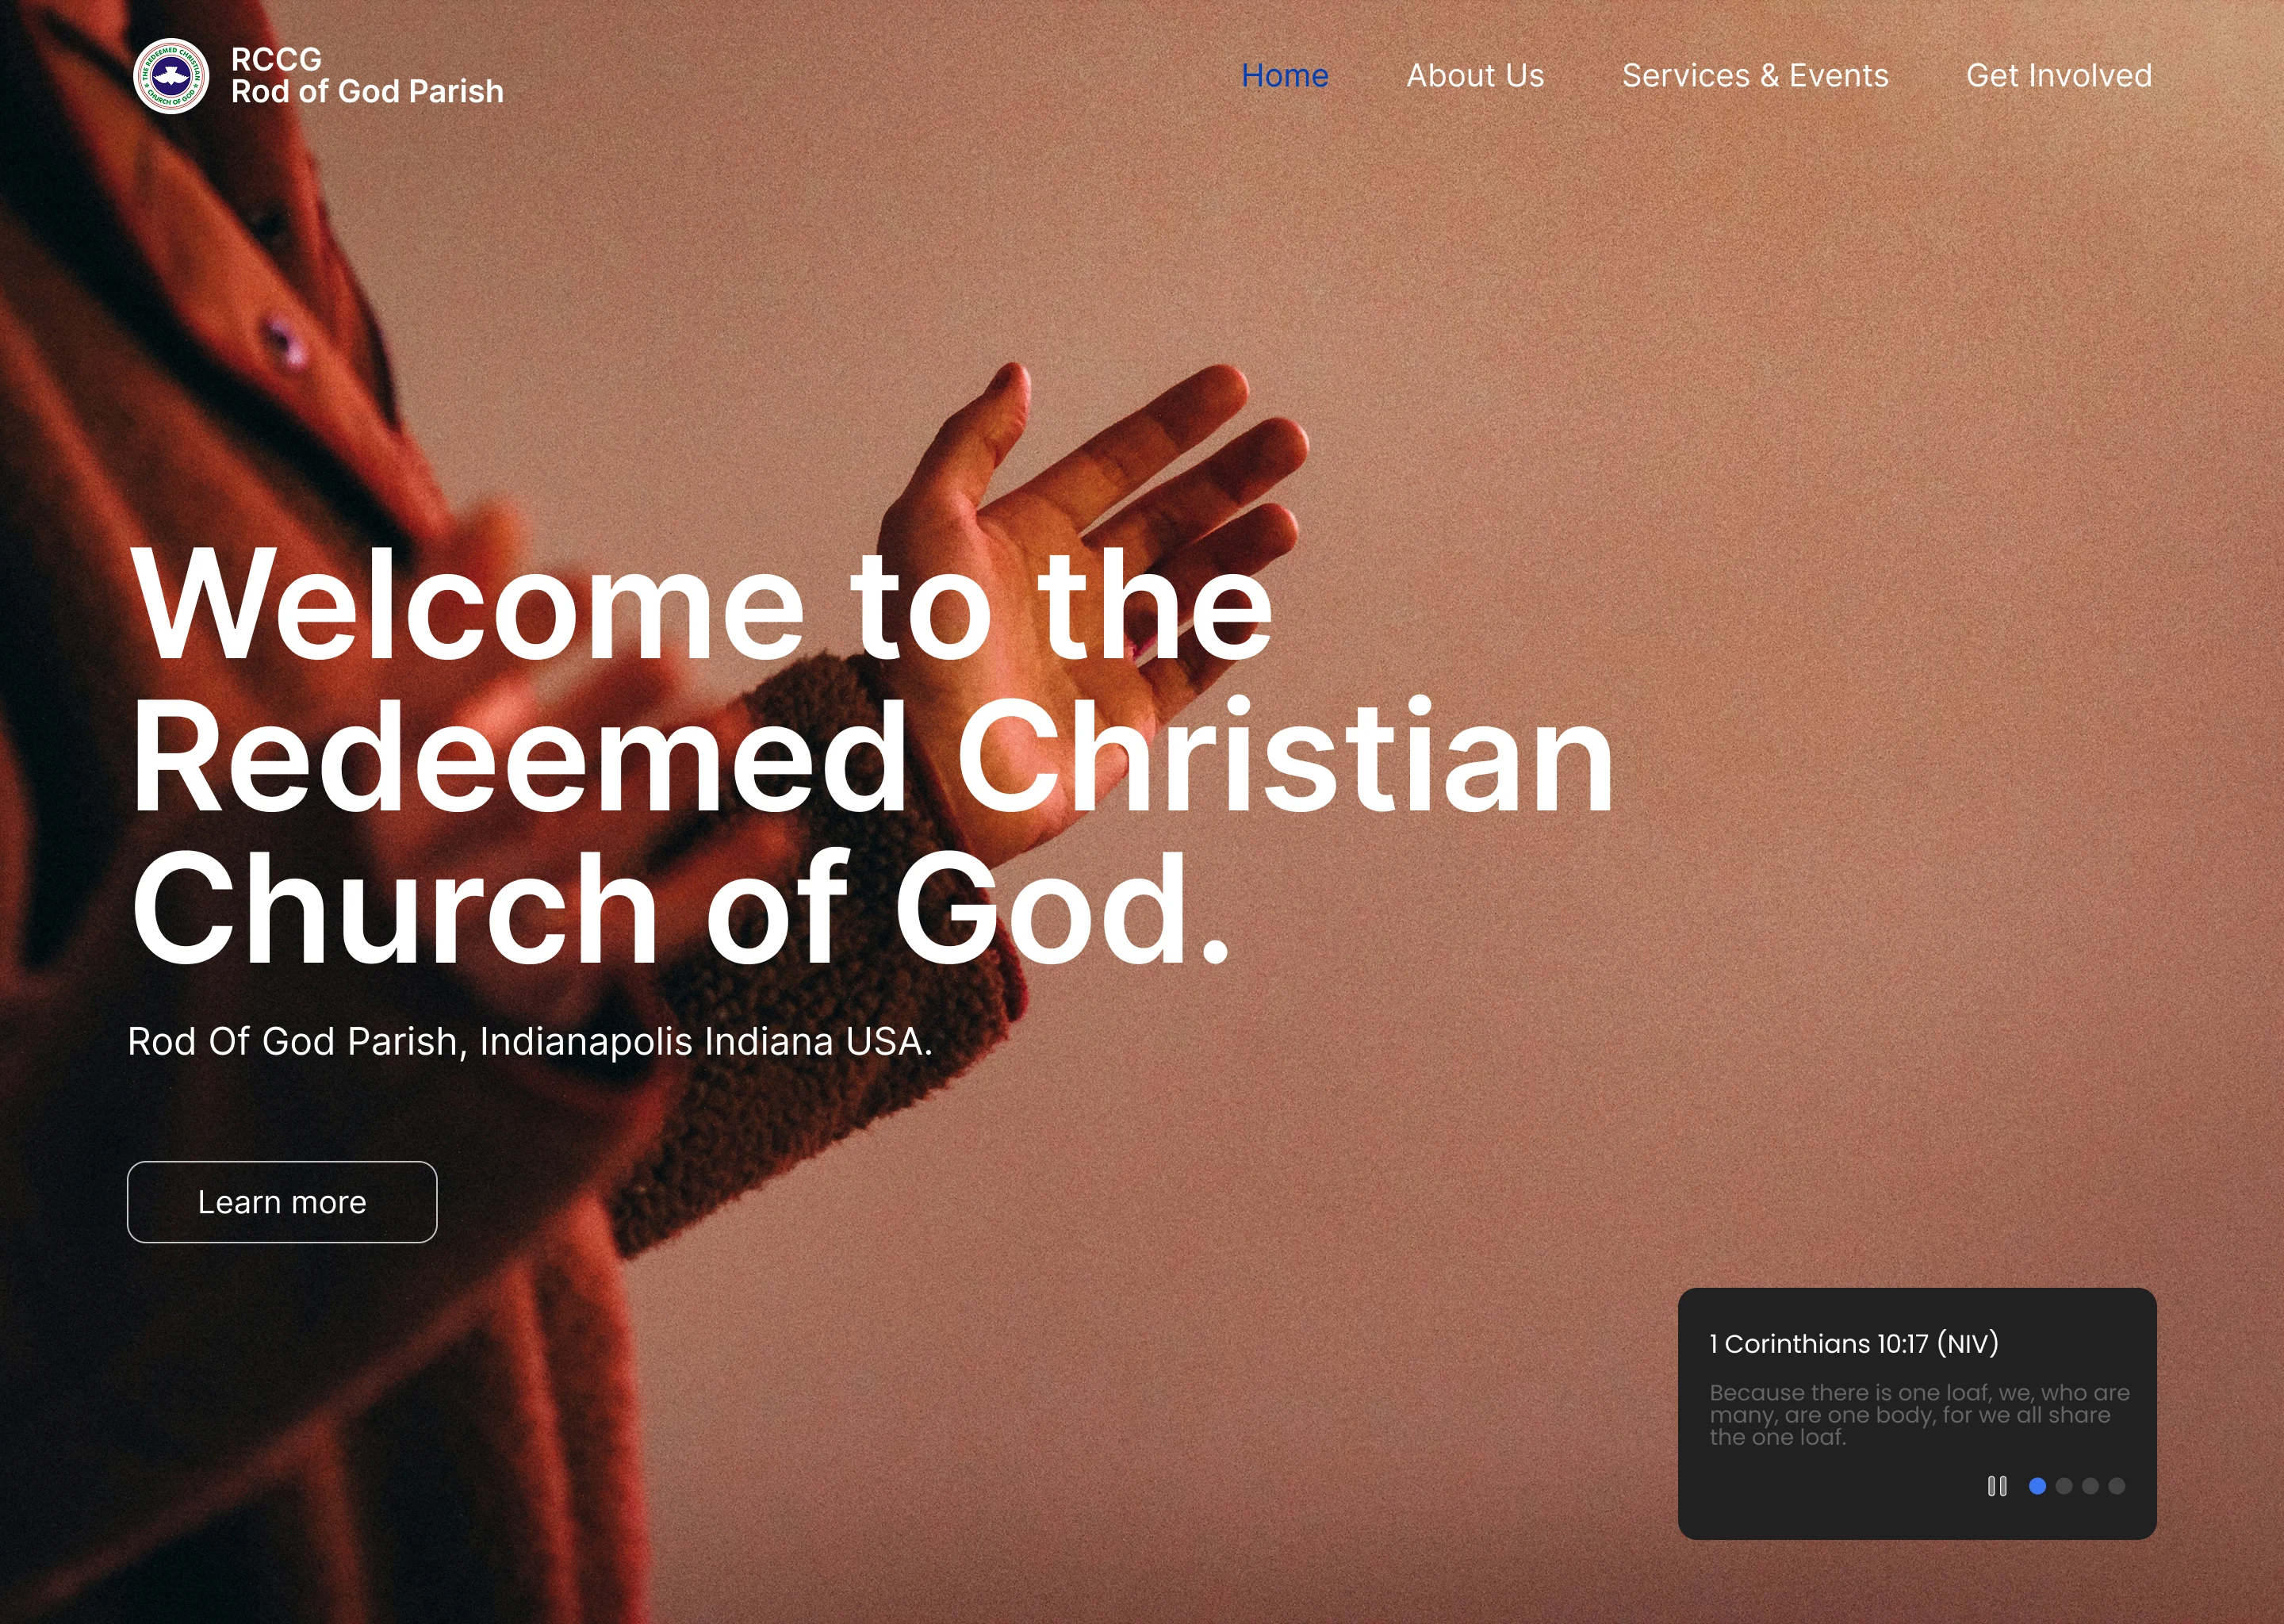
Task: Click the Learn more button
Action: click(x=282, y=1202)
